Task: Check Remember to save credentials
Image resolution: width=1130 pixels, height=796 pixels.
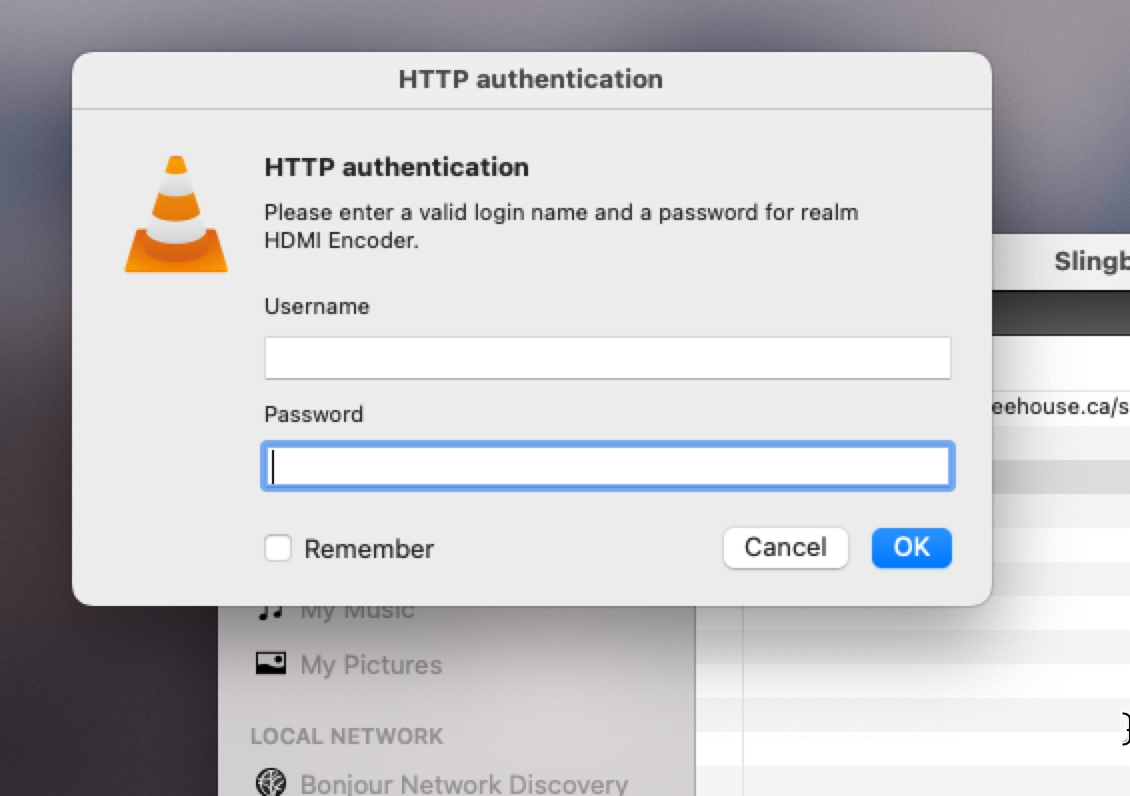Action: pyautogui.click(x=277, y=548)
